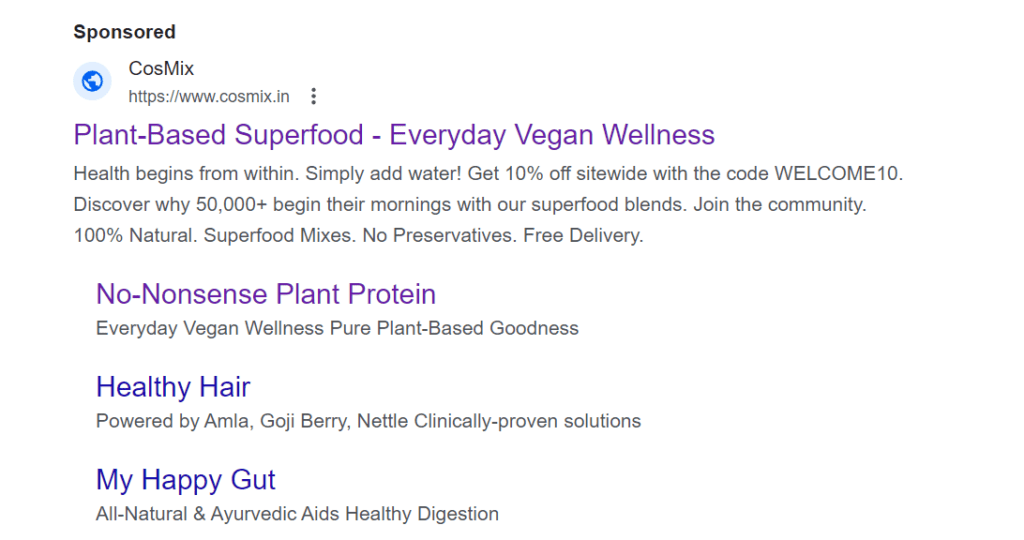Click the WELCOME10 promo code text
Image resolution: width=1024 pixels, height=540 pixels.
pyautogui.click(x=838, y=173)
